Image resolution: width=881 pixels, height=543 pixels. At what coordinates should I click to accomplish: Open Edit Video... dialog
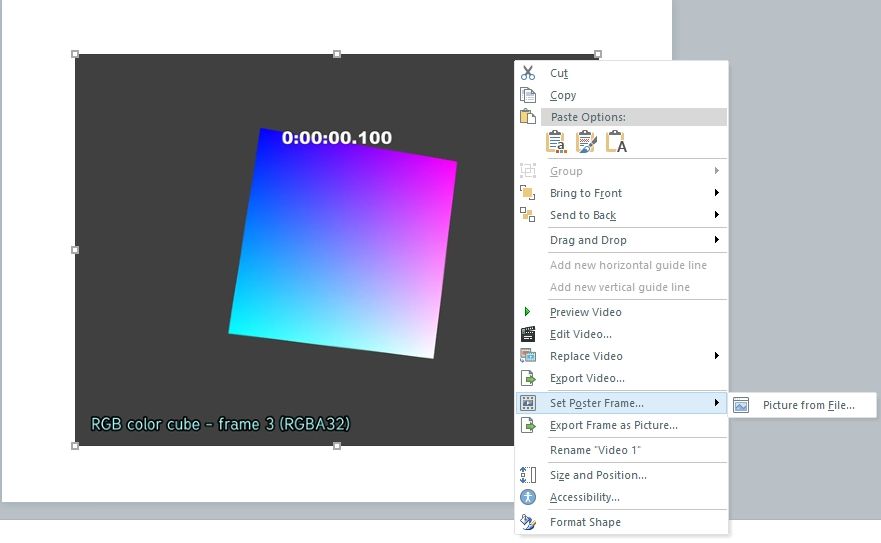click(x=621, y=334)
